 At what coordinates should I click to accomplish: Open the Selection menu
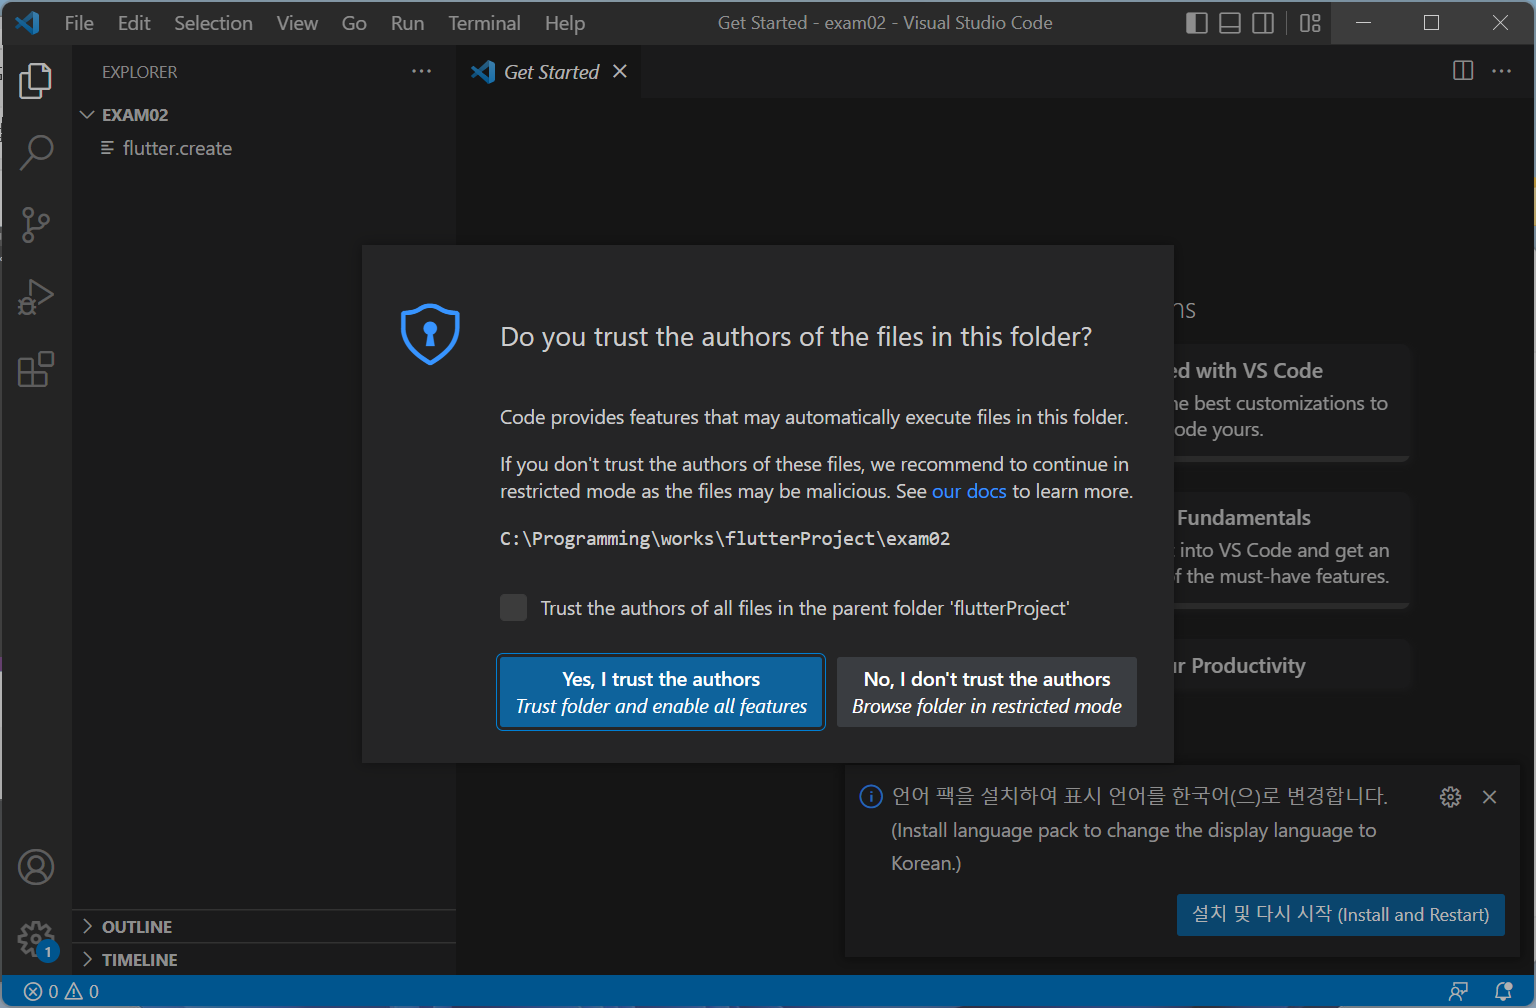pyautogui.click(x=213, y=23)
